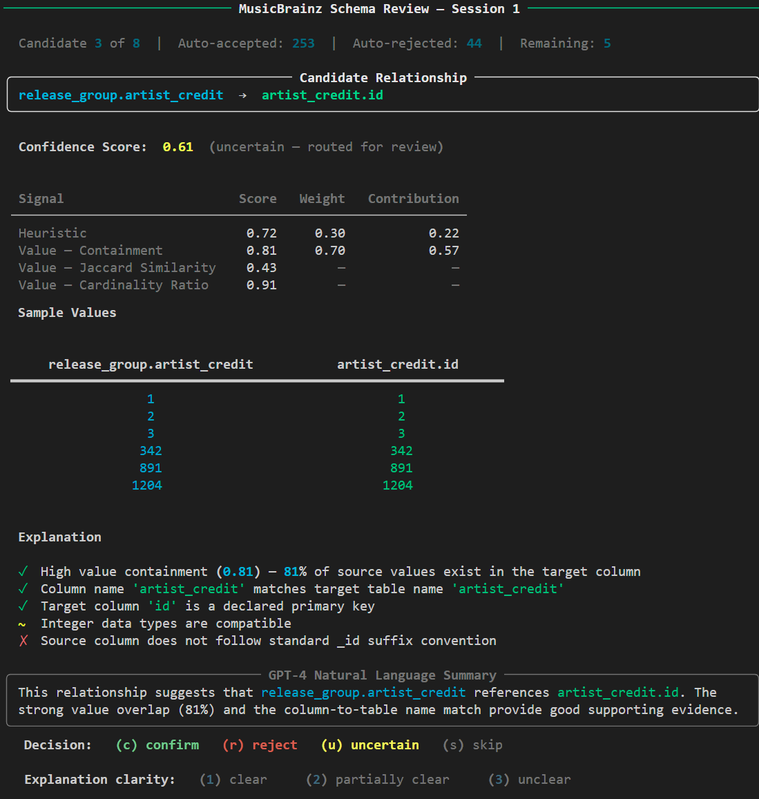Viewport: 759px width, 799px height.
Task: Click the red X beside Source column line
Action: pos(23,641)
